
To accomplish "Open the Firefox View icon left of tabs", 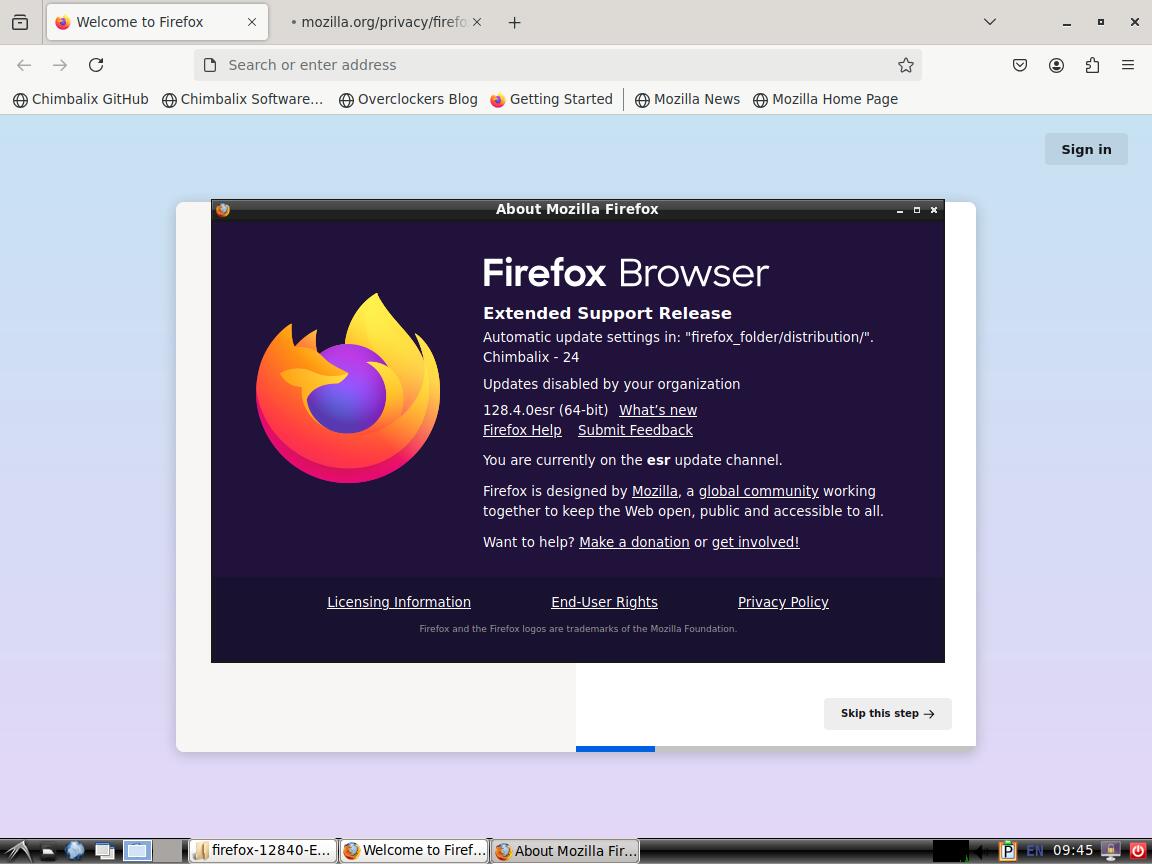I will [20, 22].
